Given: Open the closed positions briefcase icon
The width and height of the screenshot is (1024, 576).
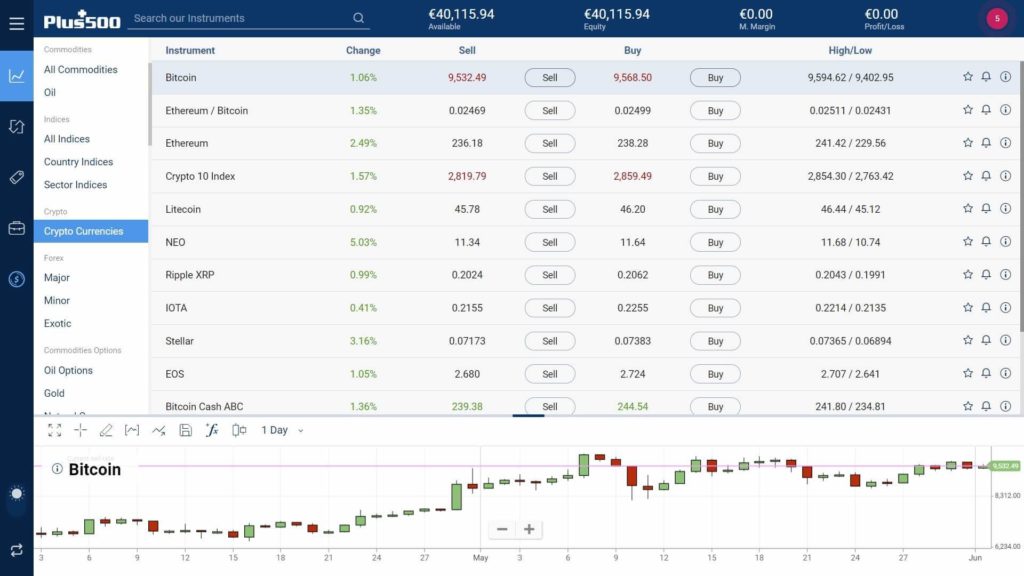Looking at the screenshot, I should (16, 228).
